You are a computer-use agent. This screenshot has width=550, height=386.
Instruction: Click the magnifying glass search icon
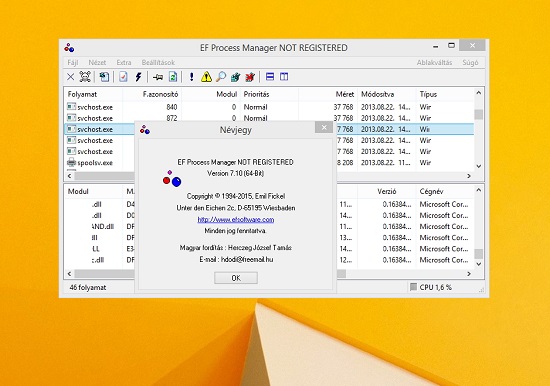click(221, 76)
